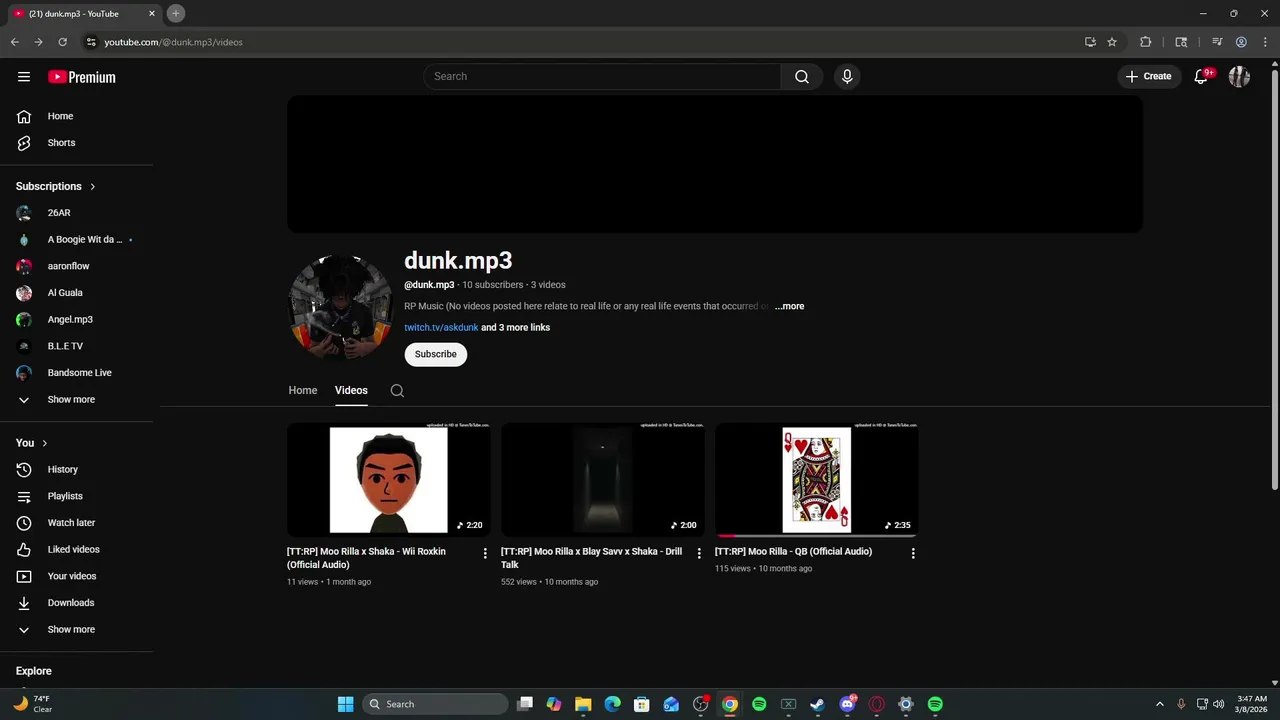Click the dunk.mp3 channel profile picture
The height and width of the screenshot is (720, 1280).
tap(340, 306)
